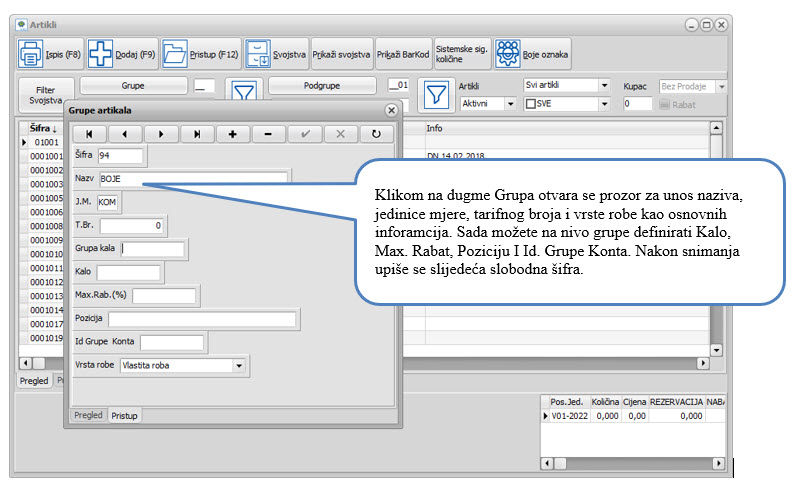Click right arrow of article list horizontal scrollbar

pos(703,363)
